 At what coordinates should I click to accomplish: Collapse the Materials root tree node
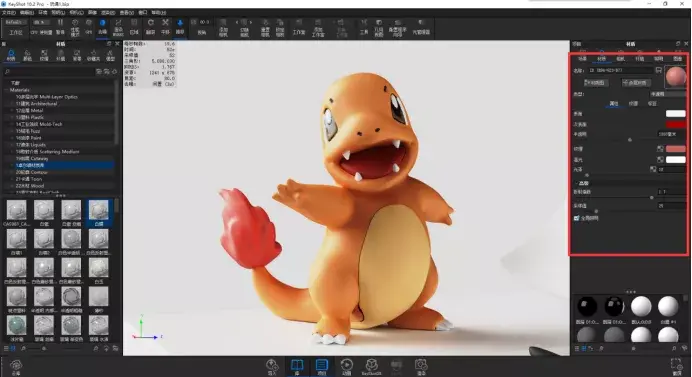[6, 90]
